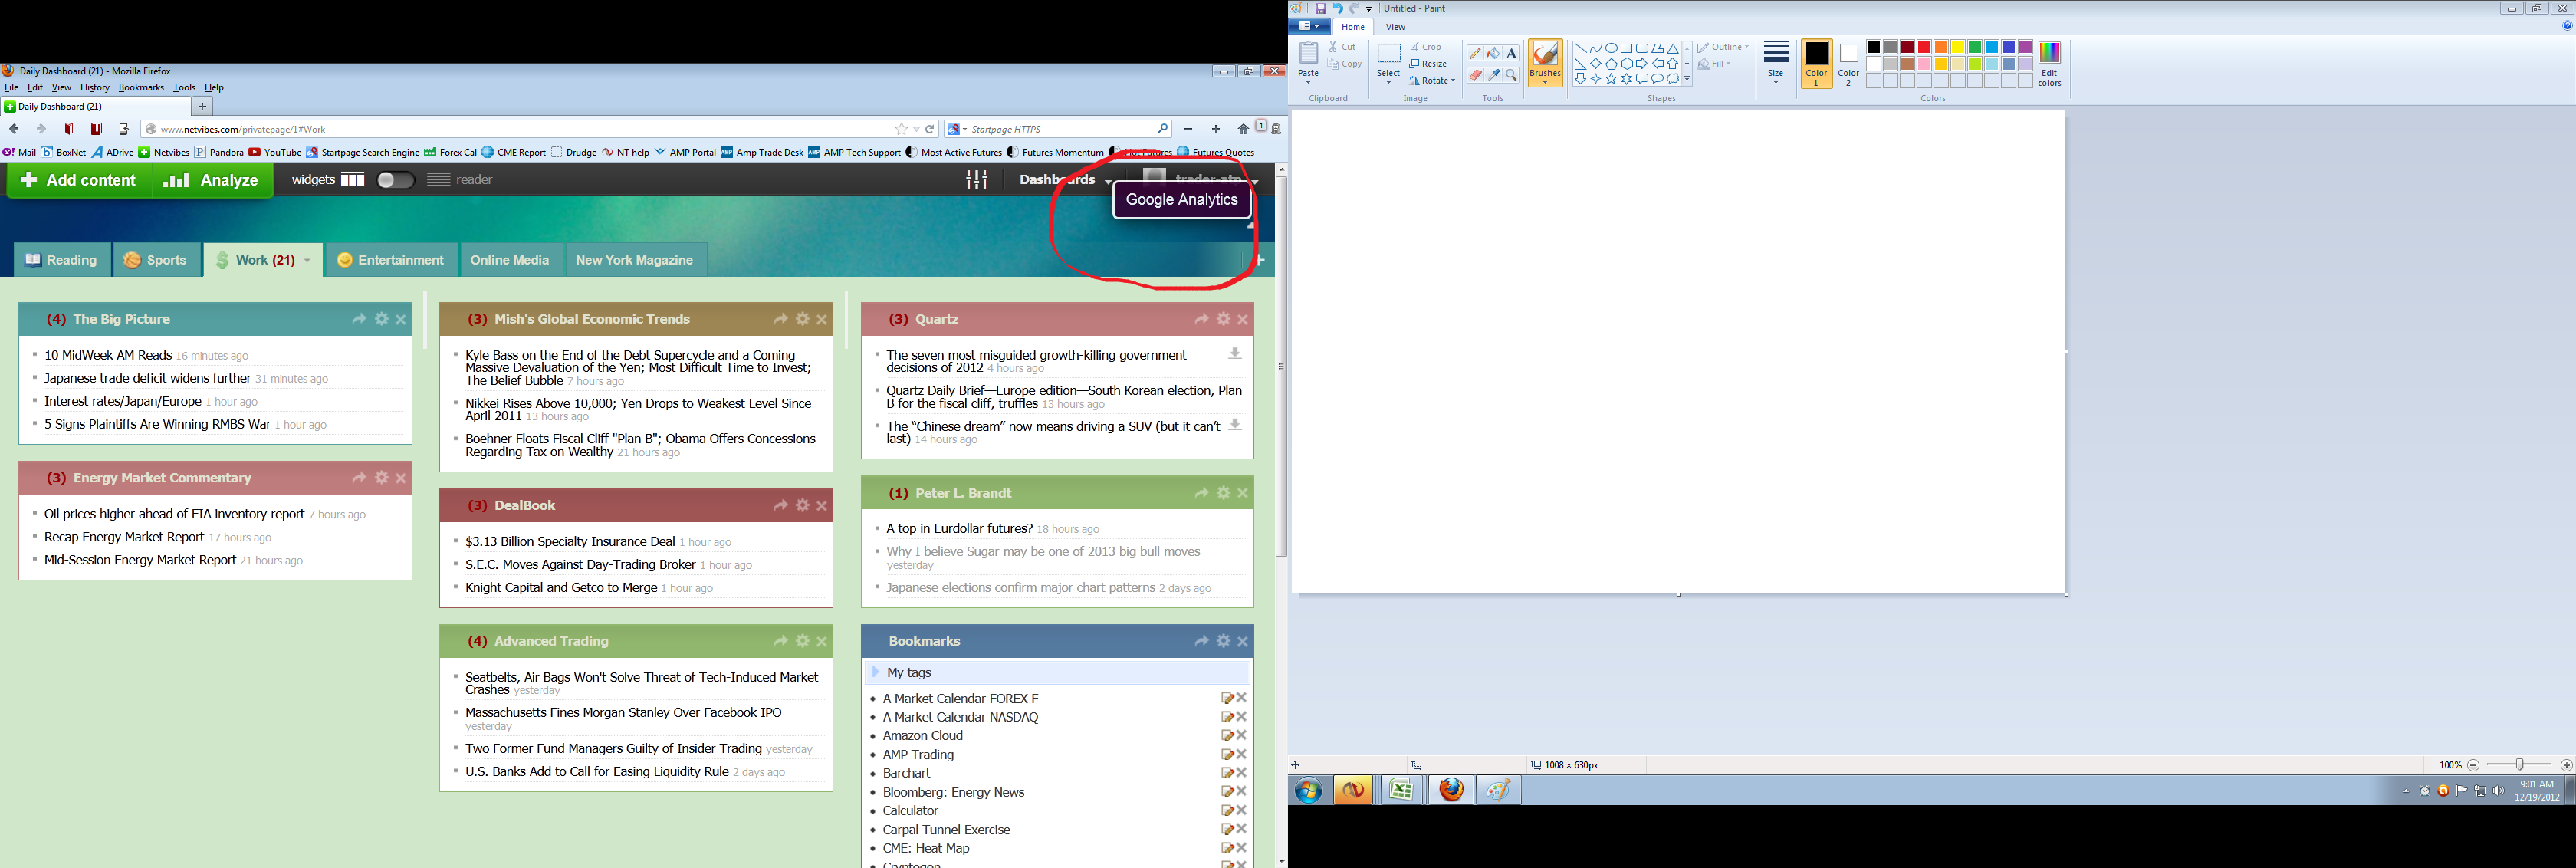Expand the Rotate dropdown menu
This screenshot has height=868, width=2576.
pos(1437,80)
